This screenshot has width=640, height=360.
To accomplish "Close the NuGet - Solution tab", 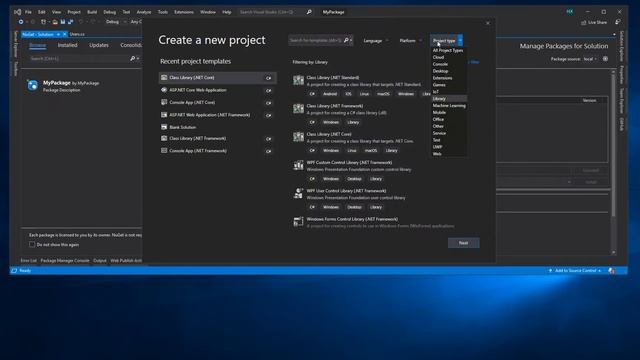I will point(64,34).
